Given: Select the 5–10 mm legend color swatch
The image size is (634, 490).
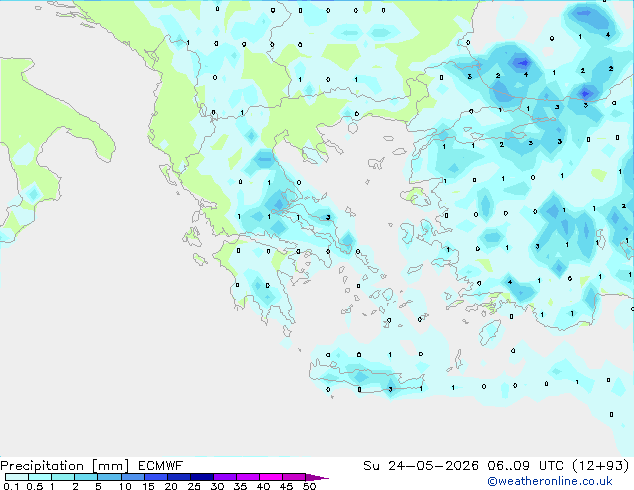Looking at the screenshot, I should (x=109, y=477).
